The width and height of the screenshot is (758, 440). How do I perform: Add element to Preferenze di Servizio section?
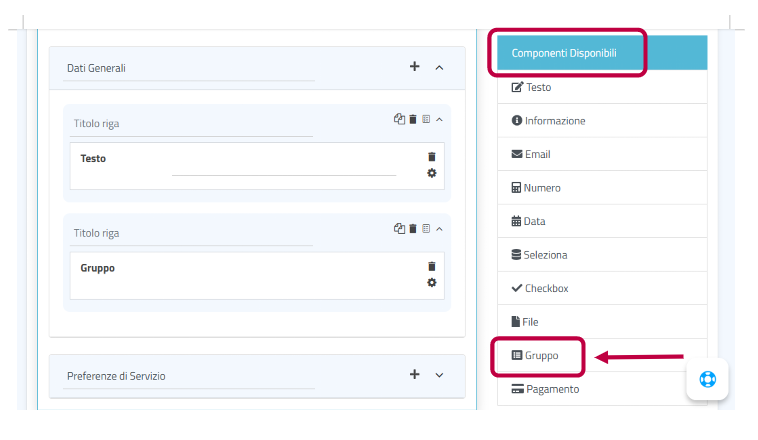pyautogui.click(x=415, y=375)
